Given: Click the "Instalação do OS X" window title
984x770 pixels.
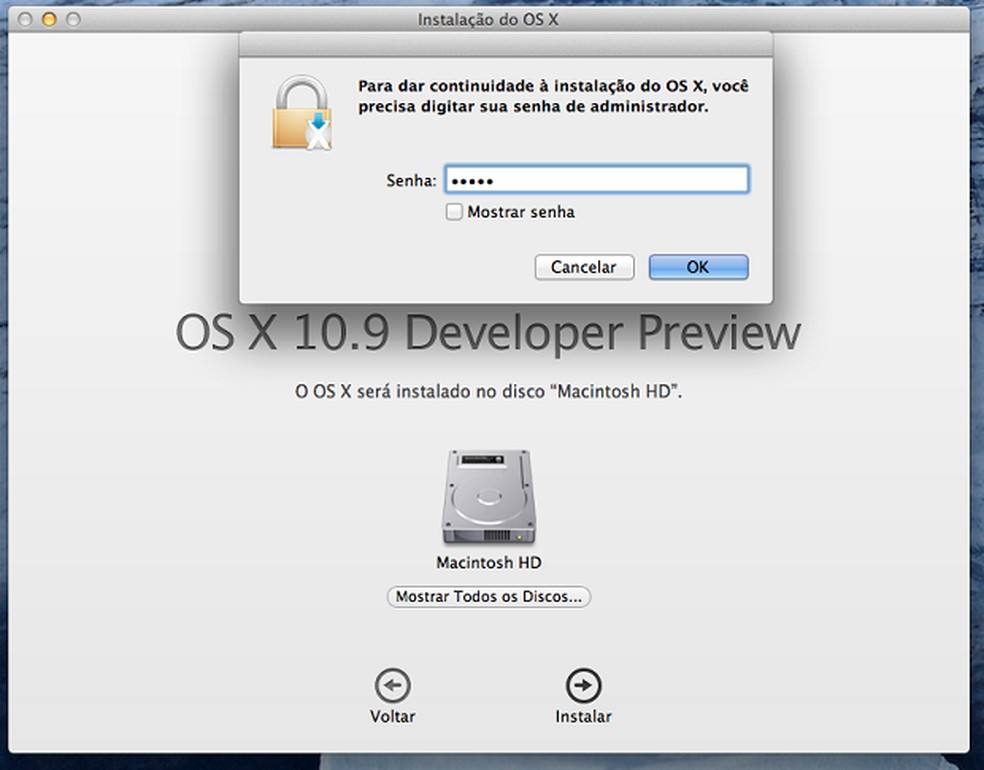Looking at the screenshot, I should [x=488, y=20].
